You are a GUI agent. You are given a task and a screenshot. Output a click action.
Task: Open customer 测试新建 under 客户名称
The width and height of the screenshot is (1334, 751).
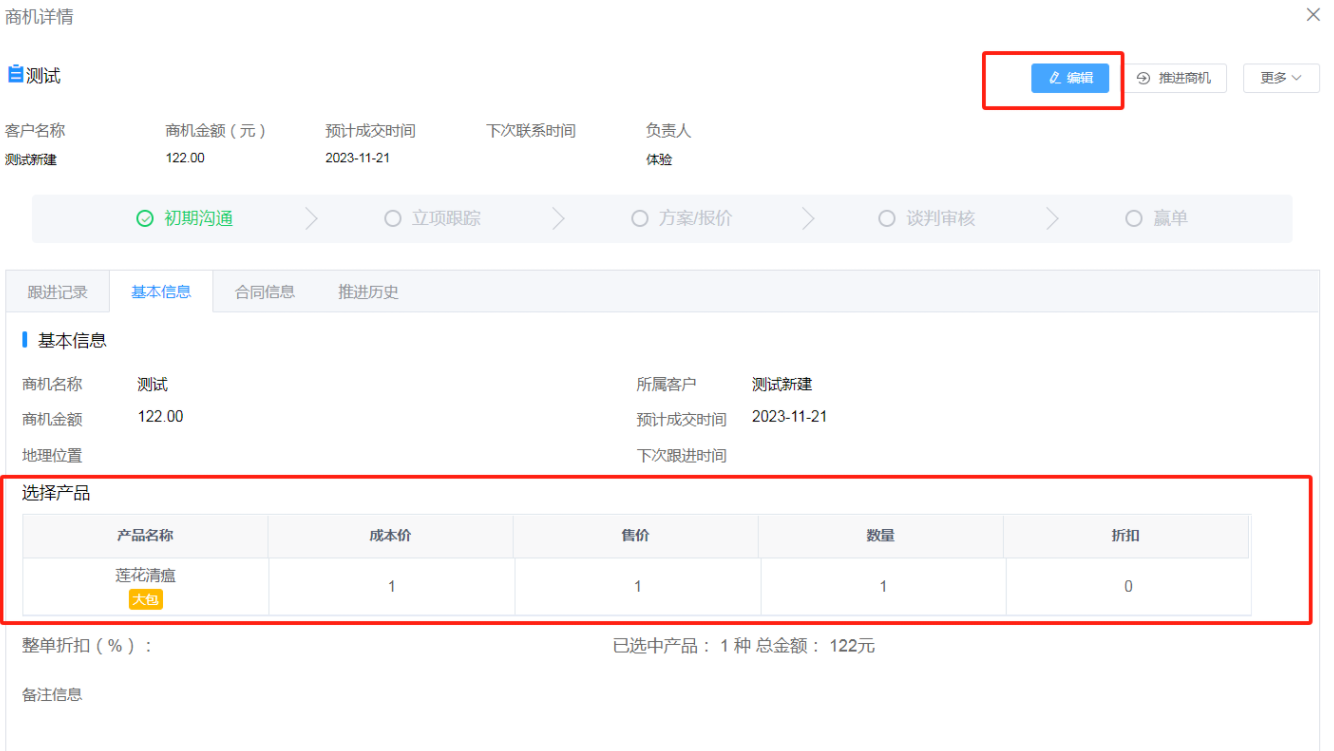coord(29,159)
